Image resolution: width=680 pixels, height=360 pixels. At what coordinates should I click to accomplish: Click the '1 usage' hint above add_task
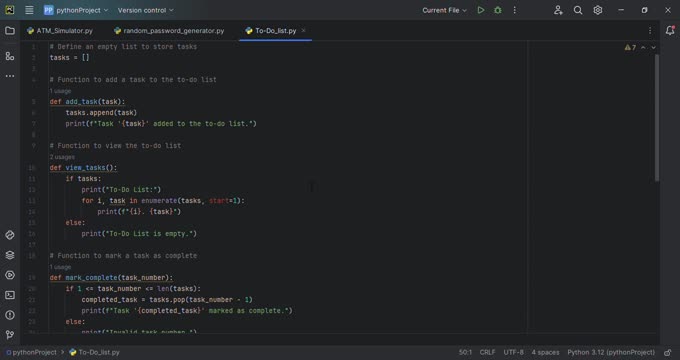60,91
